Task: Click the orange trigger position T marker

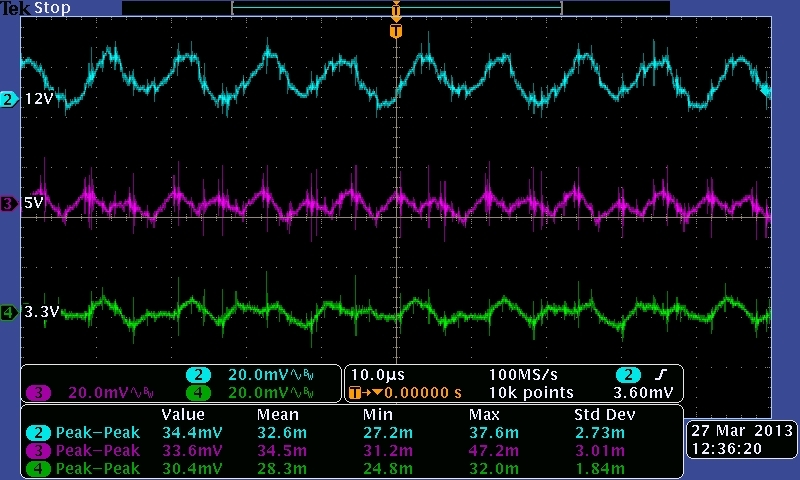Action: pos(396,31)
